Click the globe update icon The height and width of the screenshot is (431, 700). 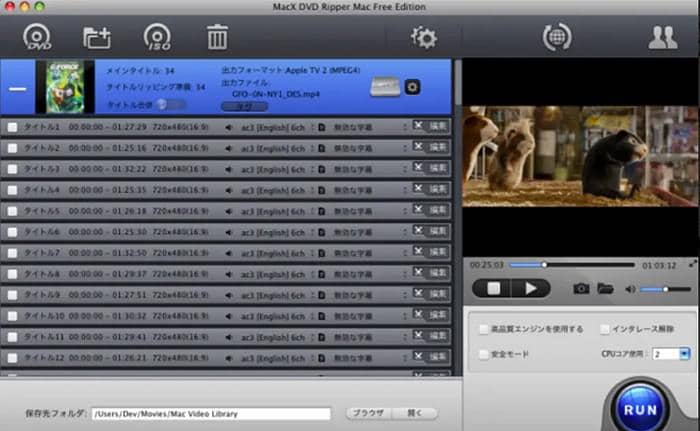pos(557,37)
